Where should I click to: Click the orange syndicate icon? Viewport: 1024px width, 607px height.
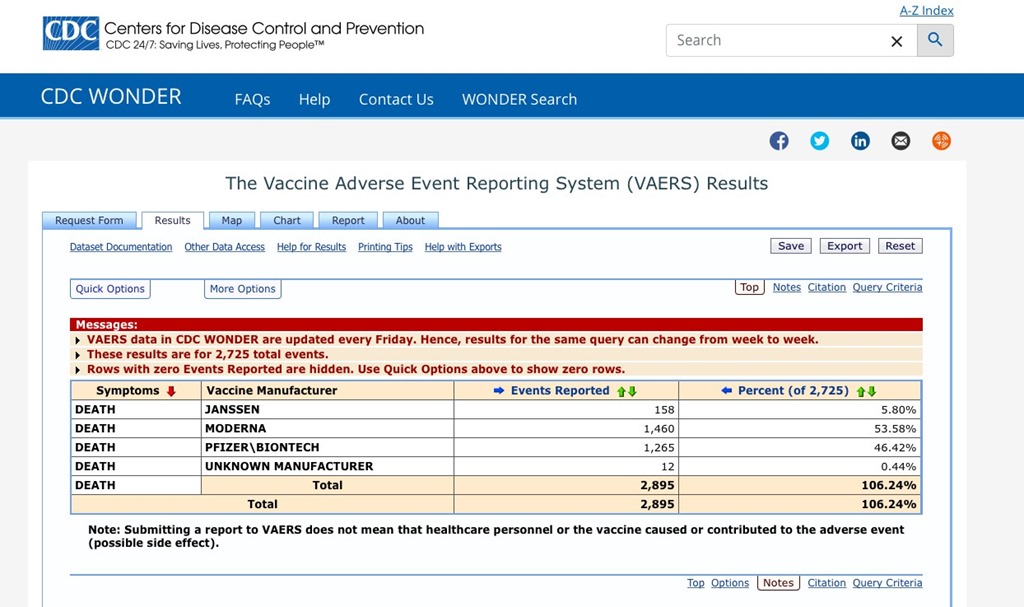pos(941,140)
